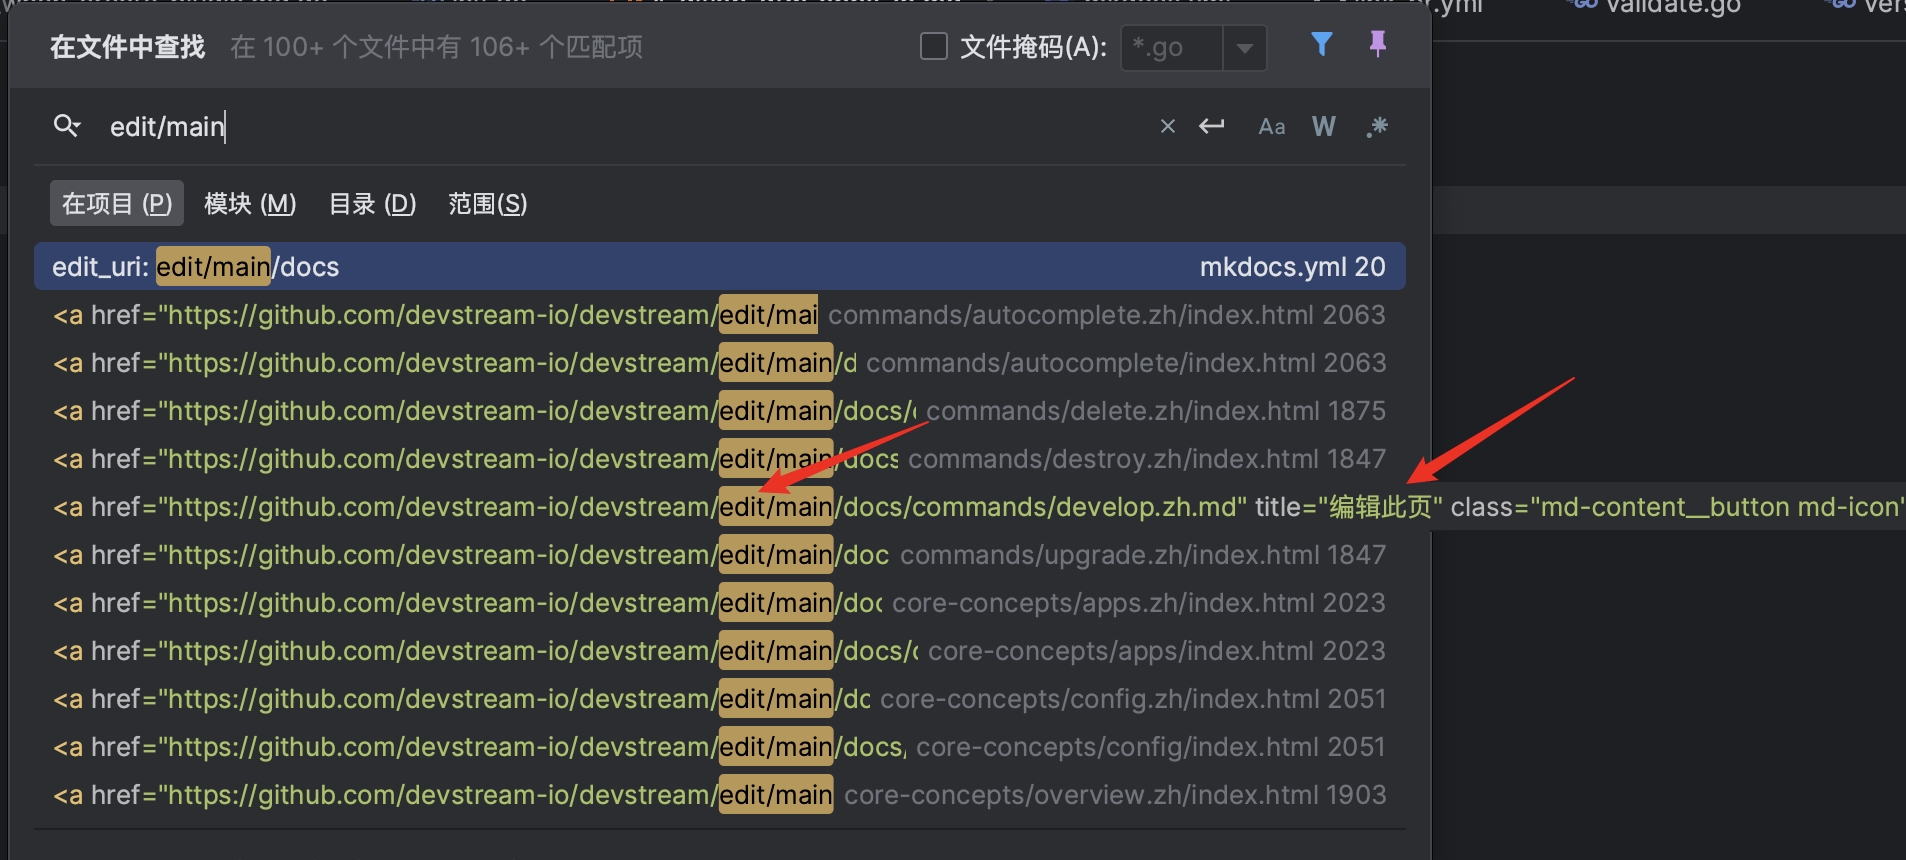This screenshot has width=1906, height=860.
Task: Click the edit/main search input field
Action: point(620,126)
